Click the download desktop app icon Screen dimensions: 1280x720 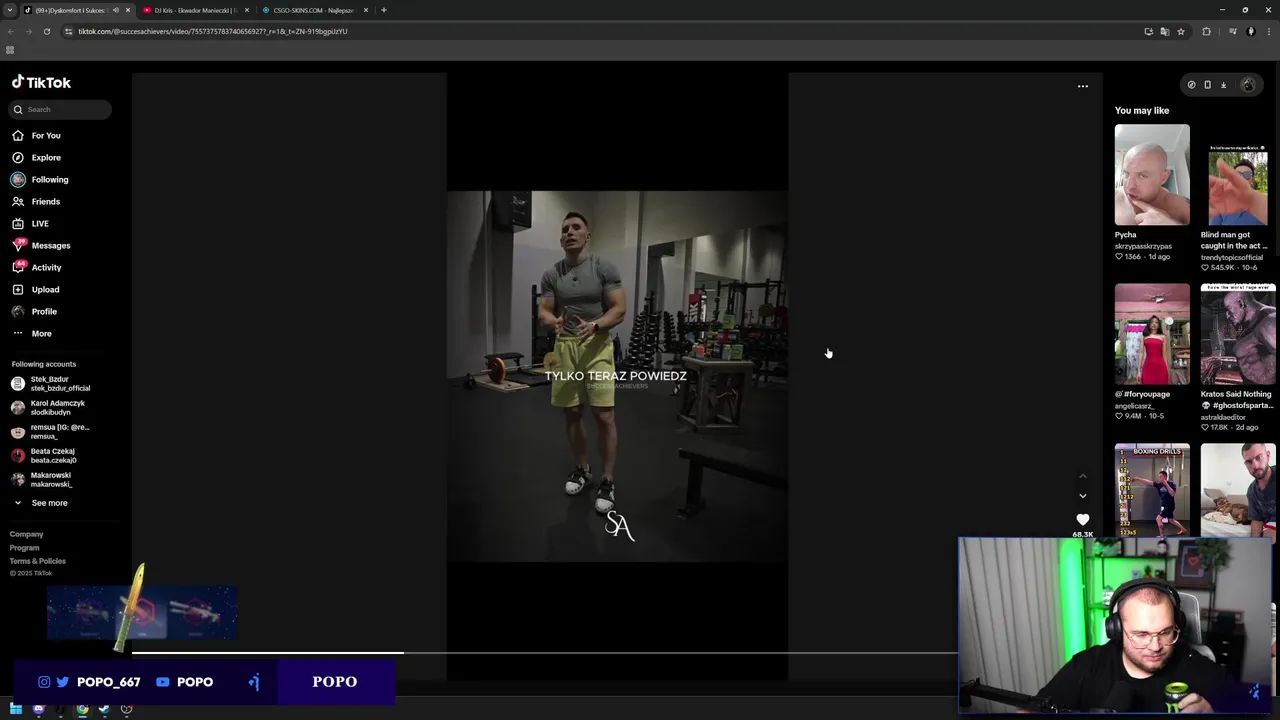[x=1223, y=85]
